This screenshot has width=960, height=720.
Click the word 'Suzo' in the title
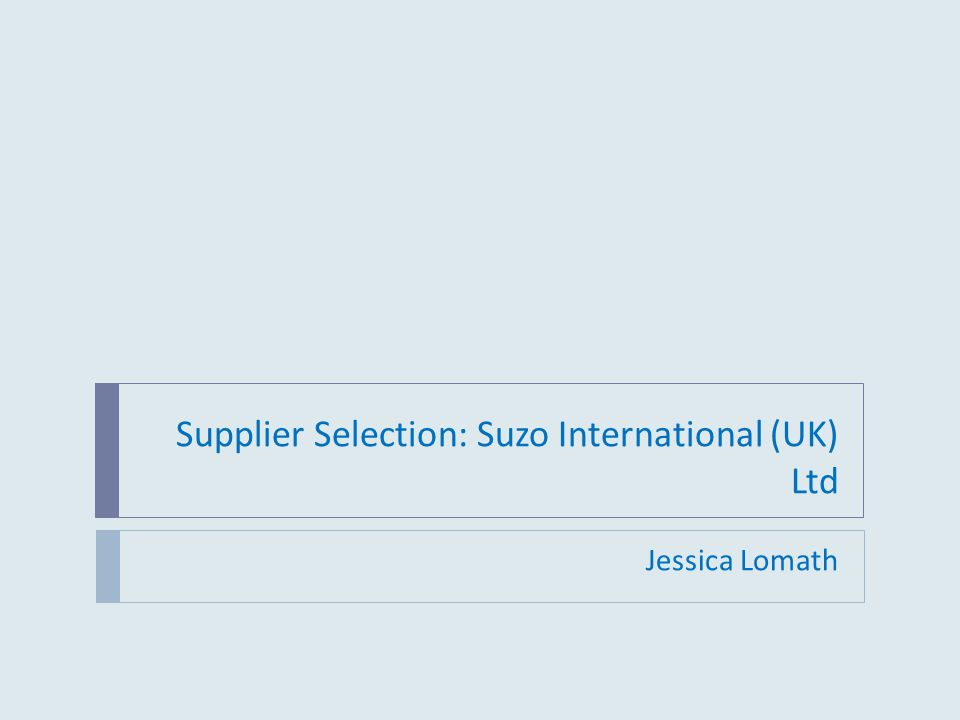(x=512, y=435)
